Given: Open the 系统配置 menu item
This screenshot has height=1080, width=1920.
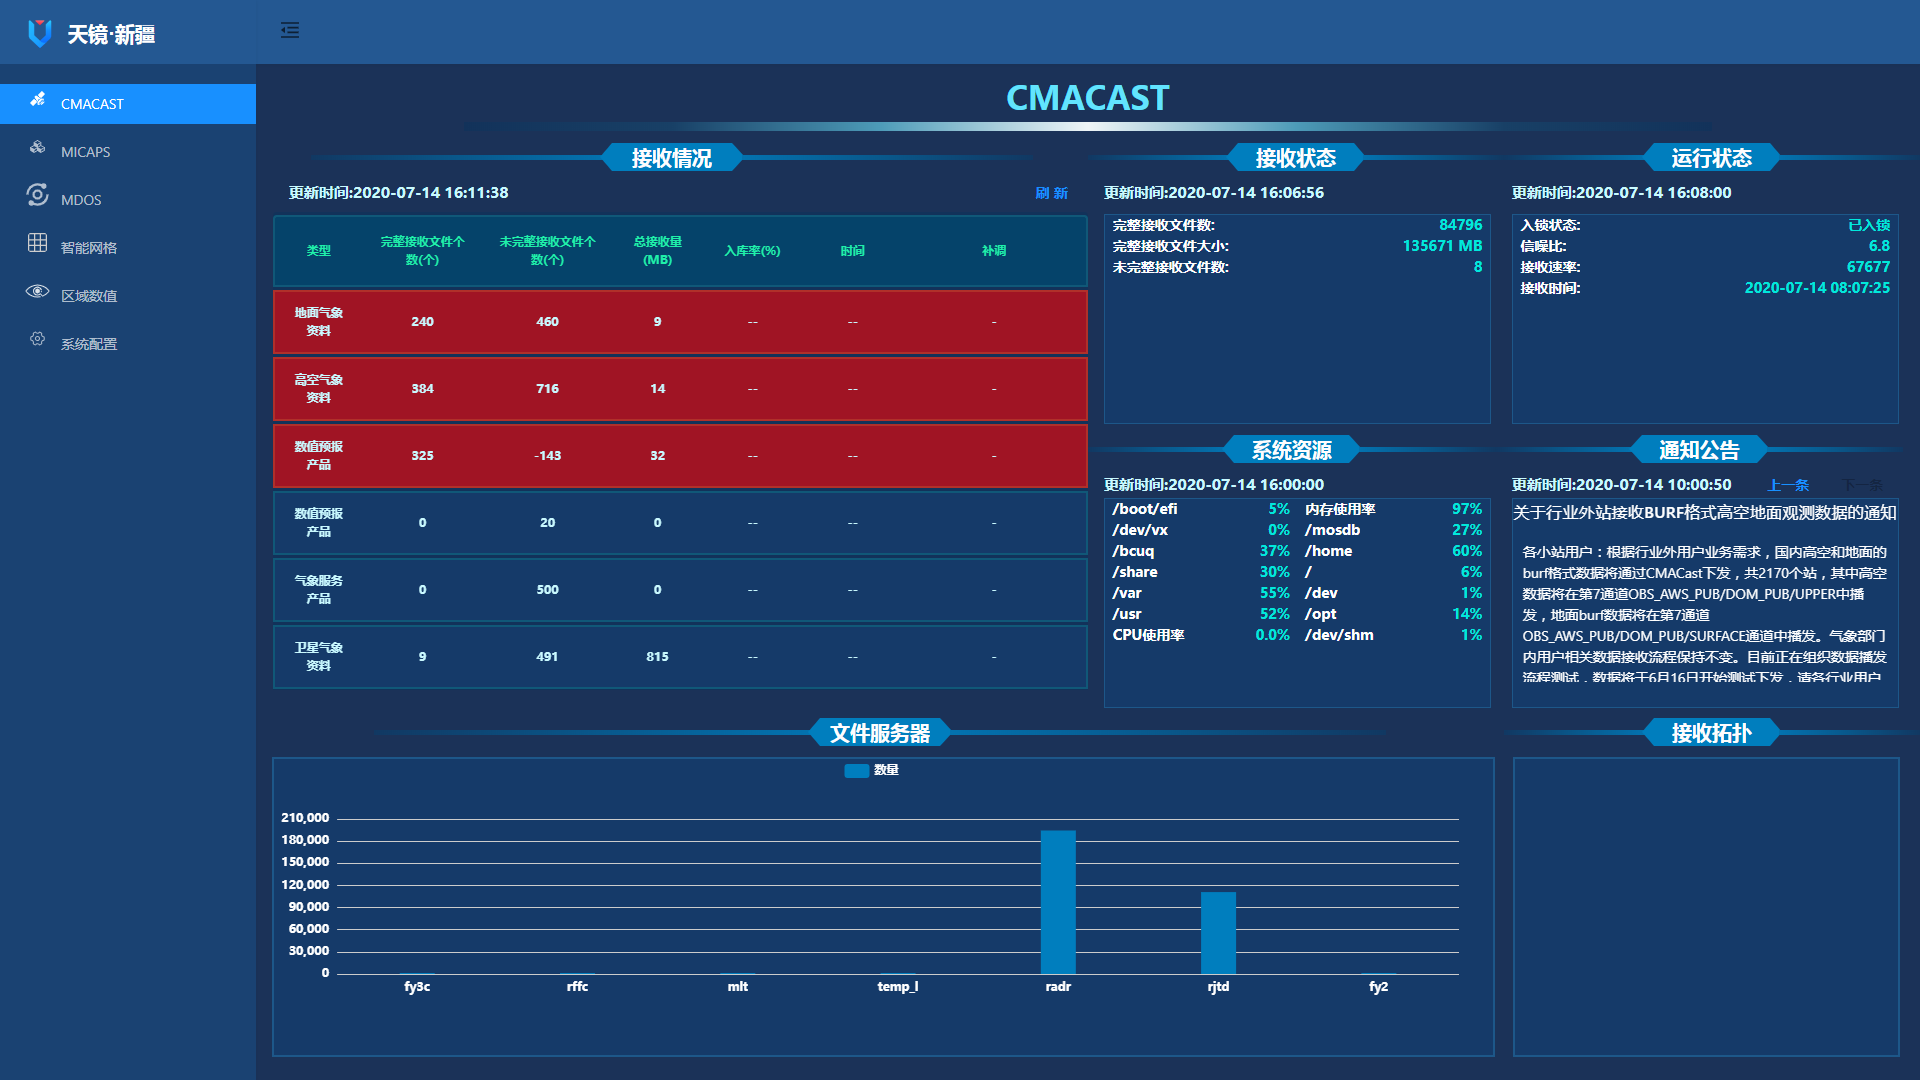Looking at the screenshot, I should tap(128, 344).
